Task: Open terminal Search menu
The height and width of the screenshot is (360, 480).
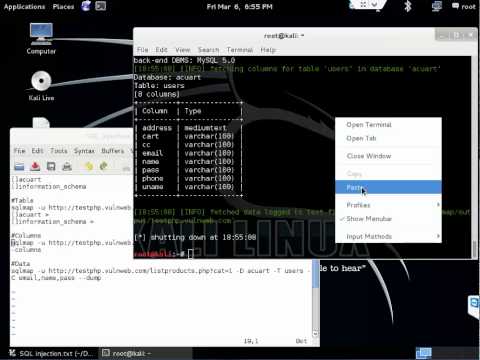Action: coord(208,50)
